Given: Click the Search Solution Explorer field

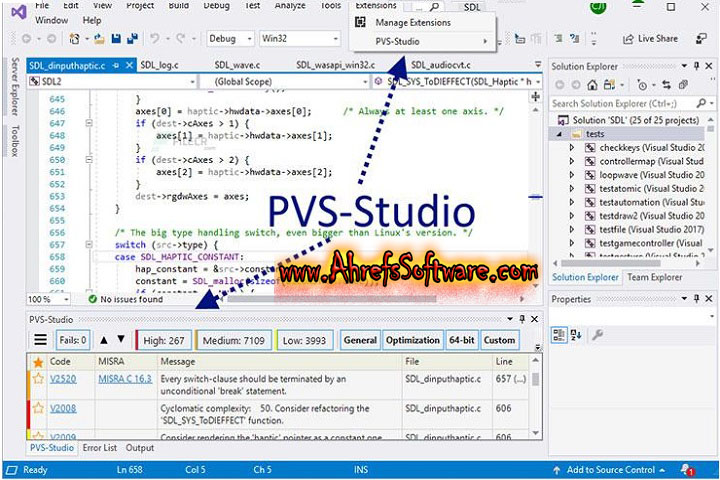Looking at the screenshot, I should pos(625,103).
